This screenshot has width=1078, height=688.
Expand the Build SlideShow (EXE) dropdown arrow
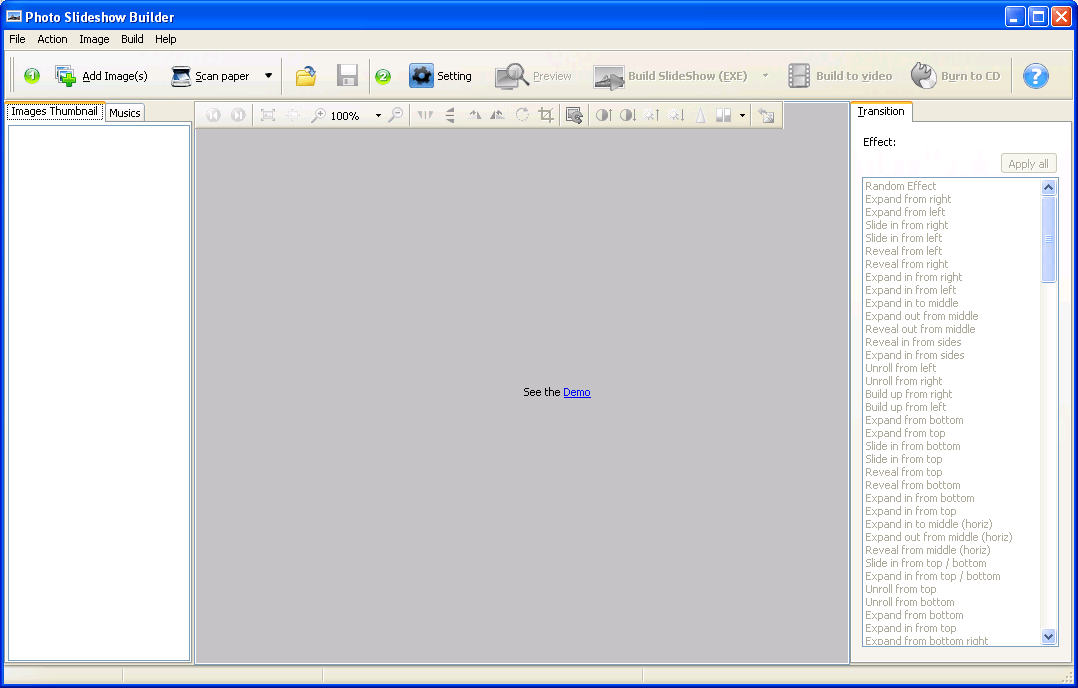point(766,76)
